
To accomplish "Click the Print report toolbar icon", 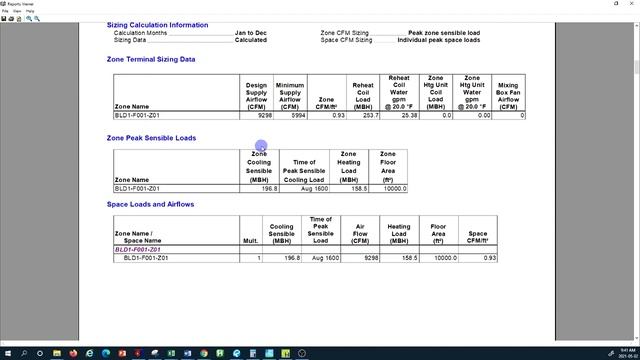I will pyautogui.click(x=11, y=19).
